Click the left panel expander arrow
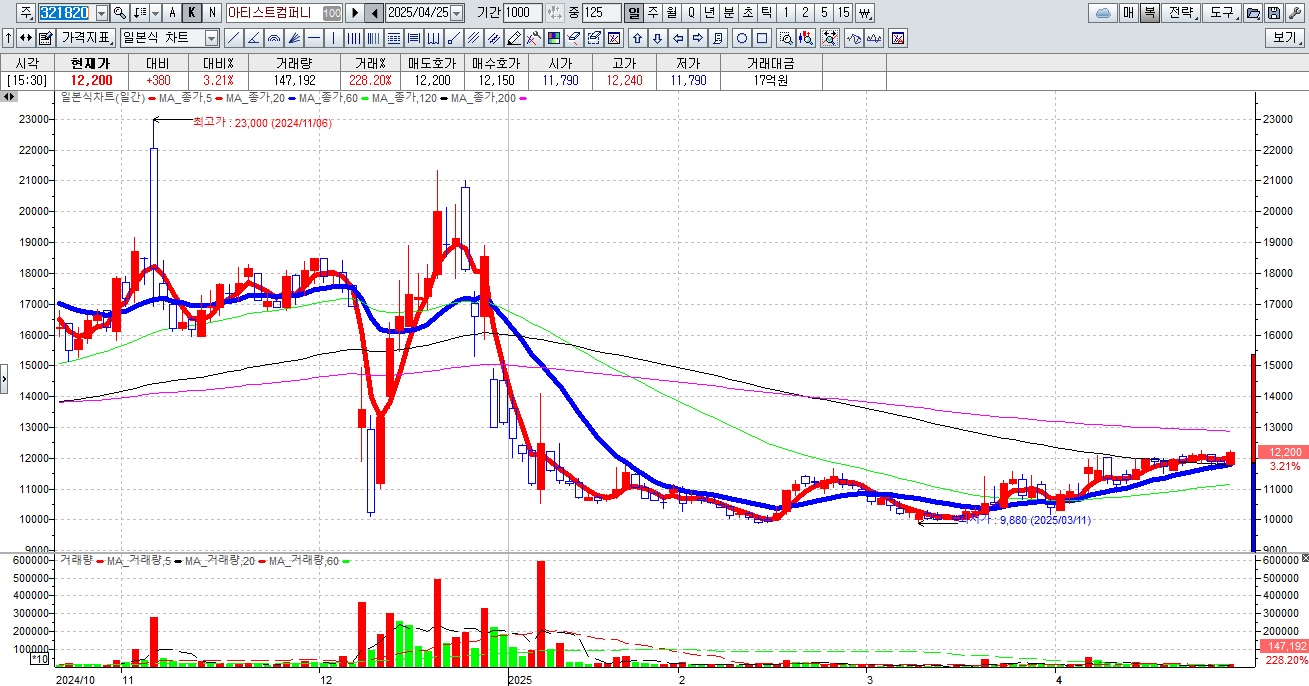Viewport: 1309px width, 686px height. pos(4,378)
